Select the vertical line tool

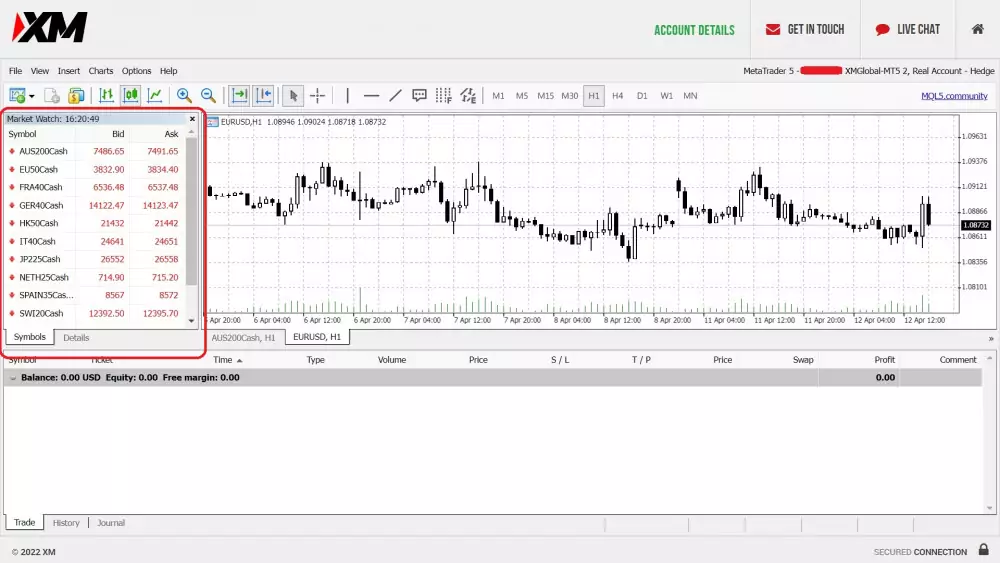click(348, 96)
